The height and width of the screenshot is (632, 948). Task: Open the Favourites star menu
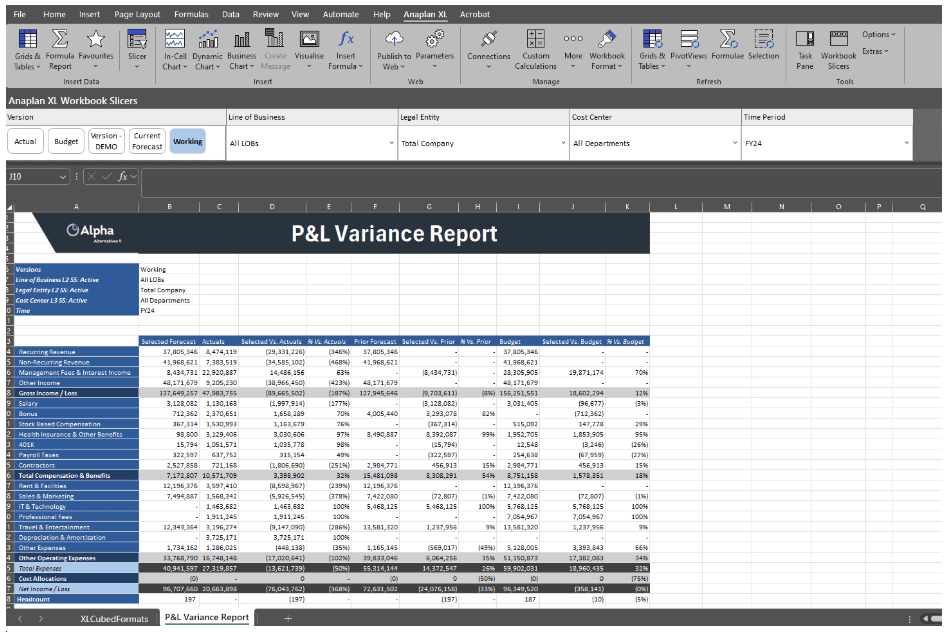pyautogui.click(x=96, y=48)
